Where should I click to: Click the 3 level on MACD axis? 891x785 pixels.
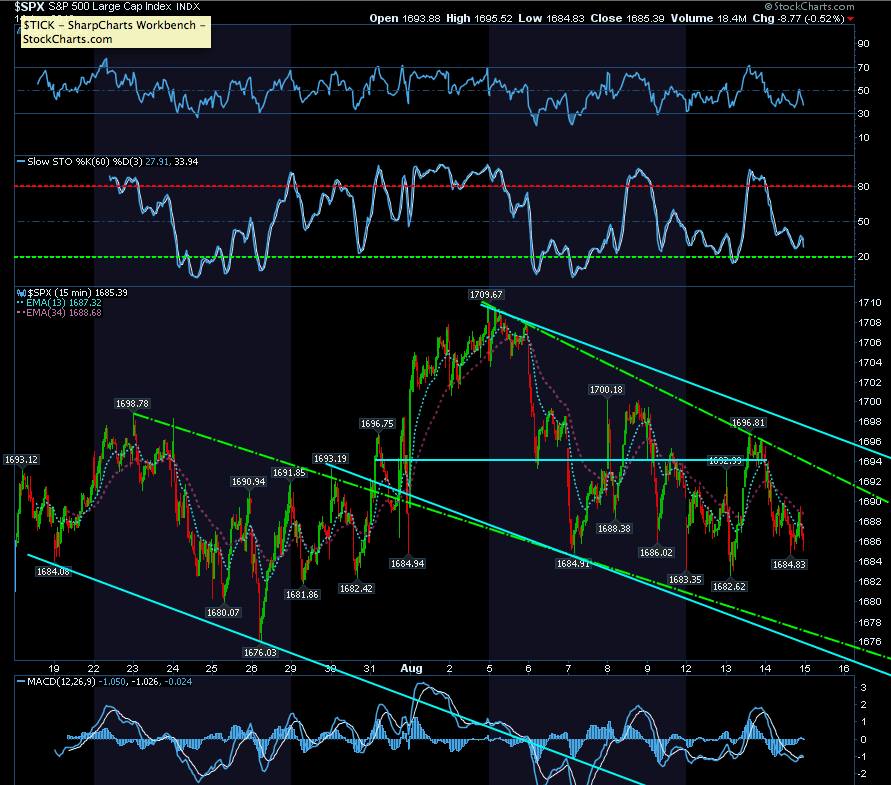click(x=864, y=688)
